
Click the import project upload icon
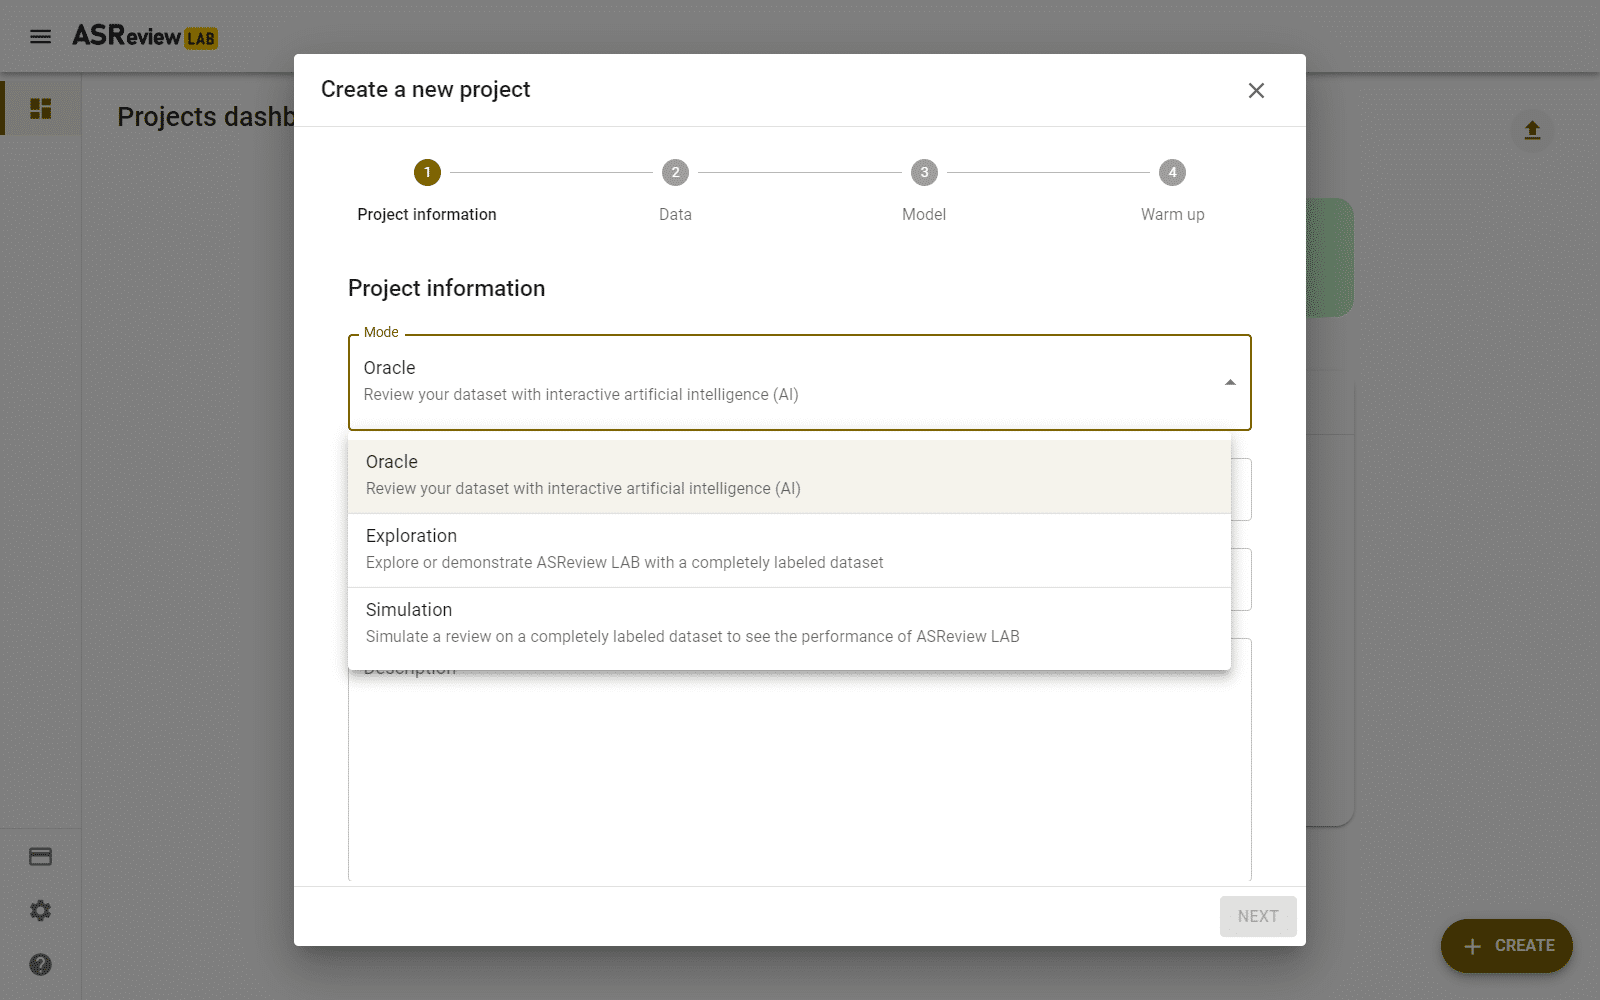1531,130
